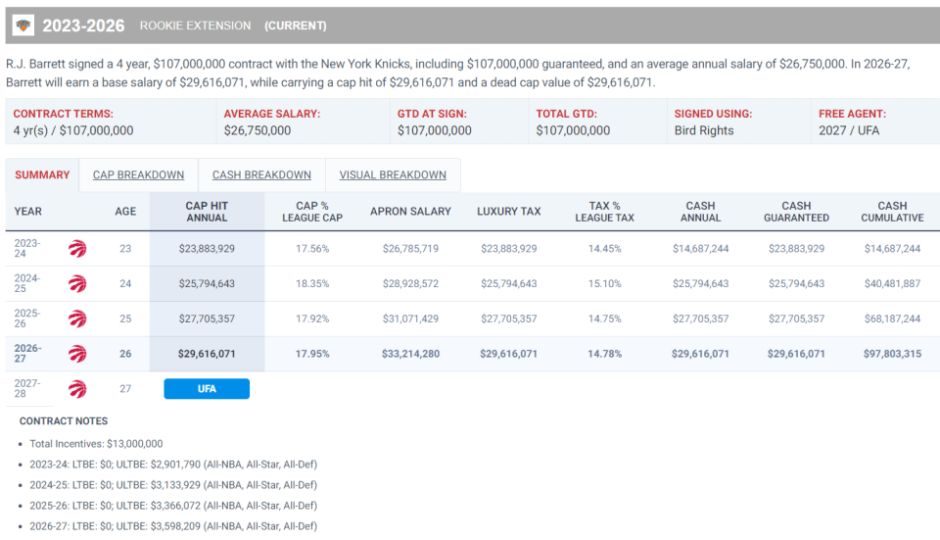This screenshot has height=540, width=940.
Task: Click the Cash Guaranteed column header
Action: tap(796, 212)
